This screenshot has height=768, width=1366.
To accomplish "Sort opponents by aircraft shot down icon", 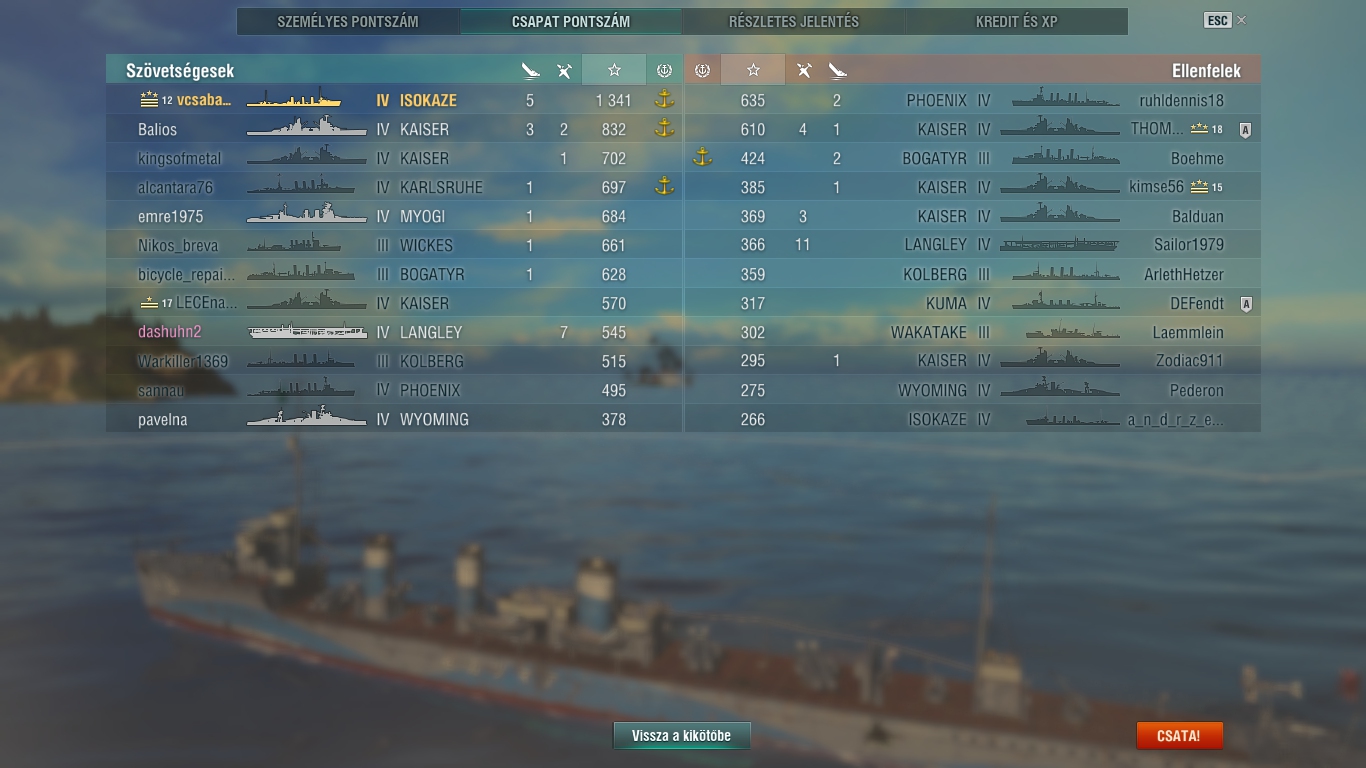I will point(803,70).
